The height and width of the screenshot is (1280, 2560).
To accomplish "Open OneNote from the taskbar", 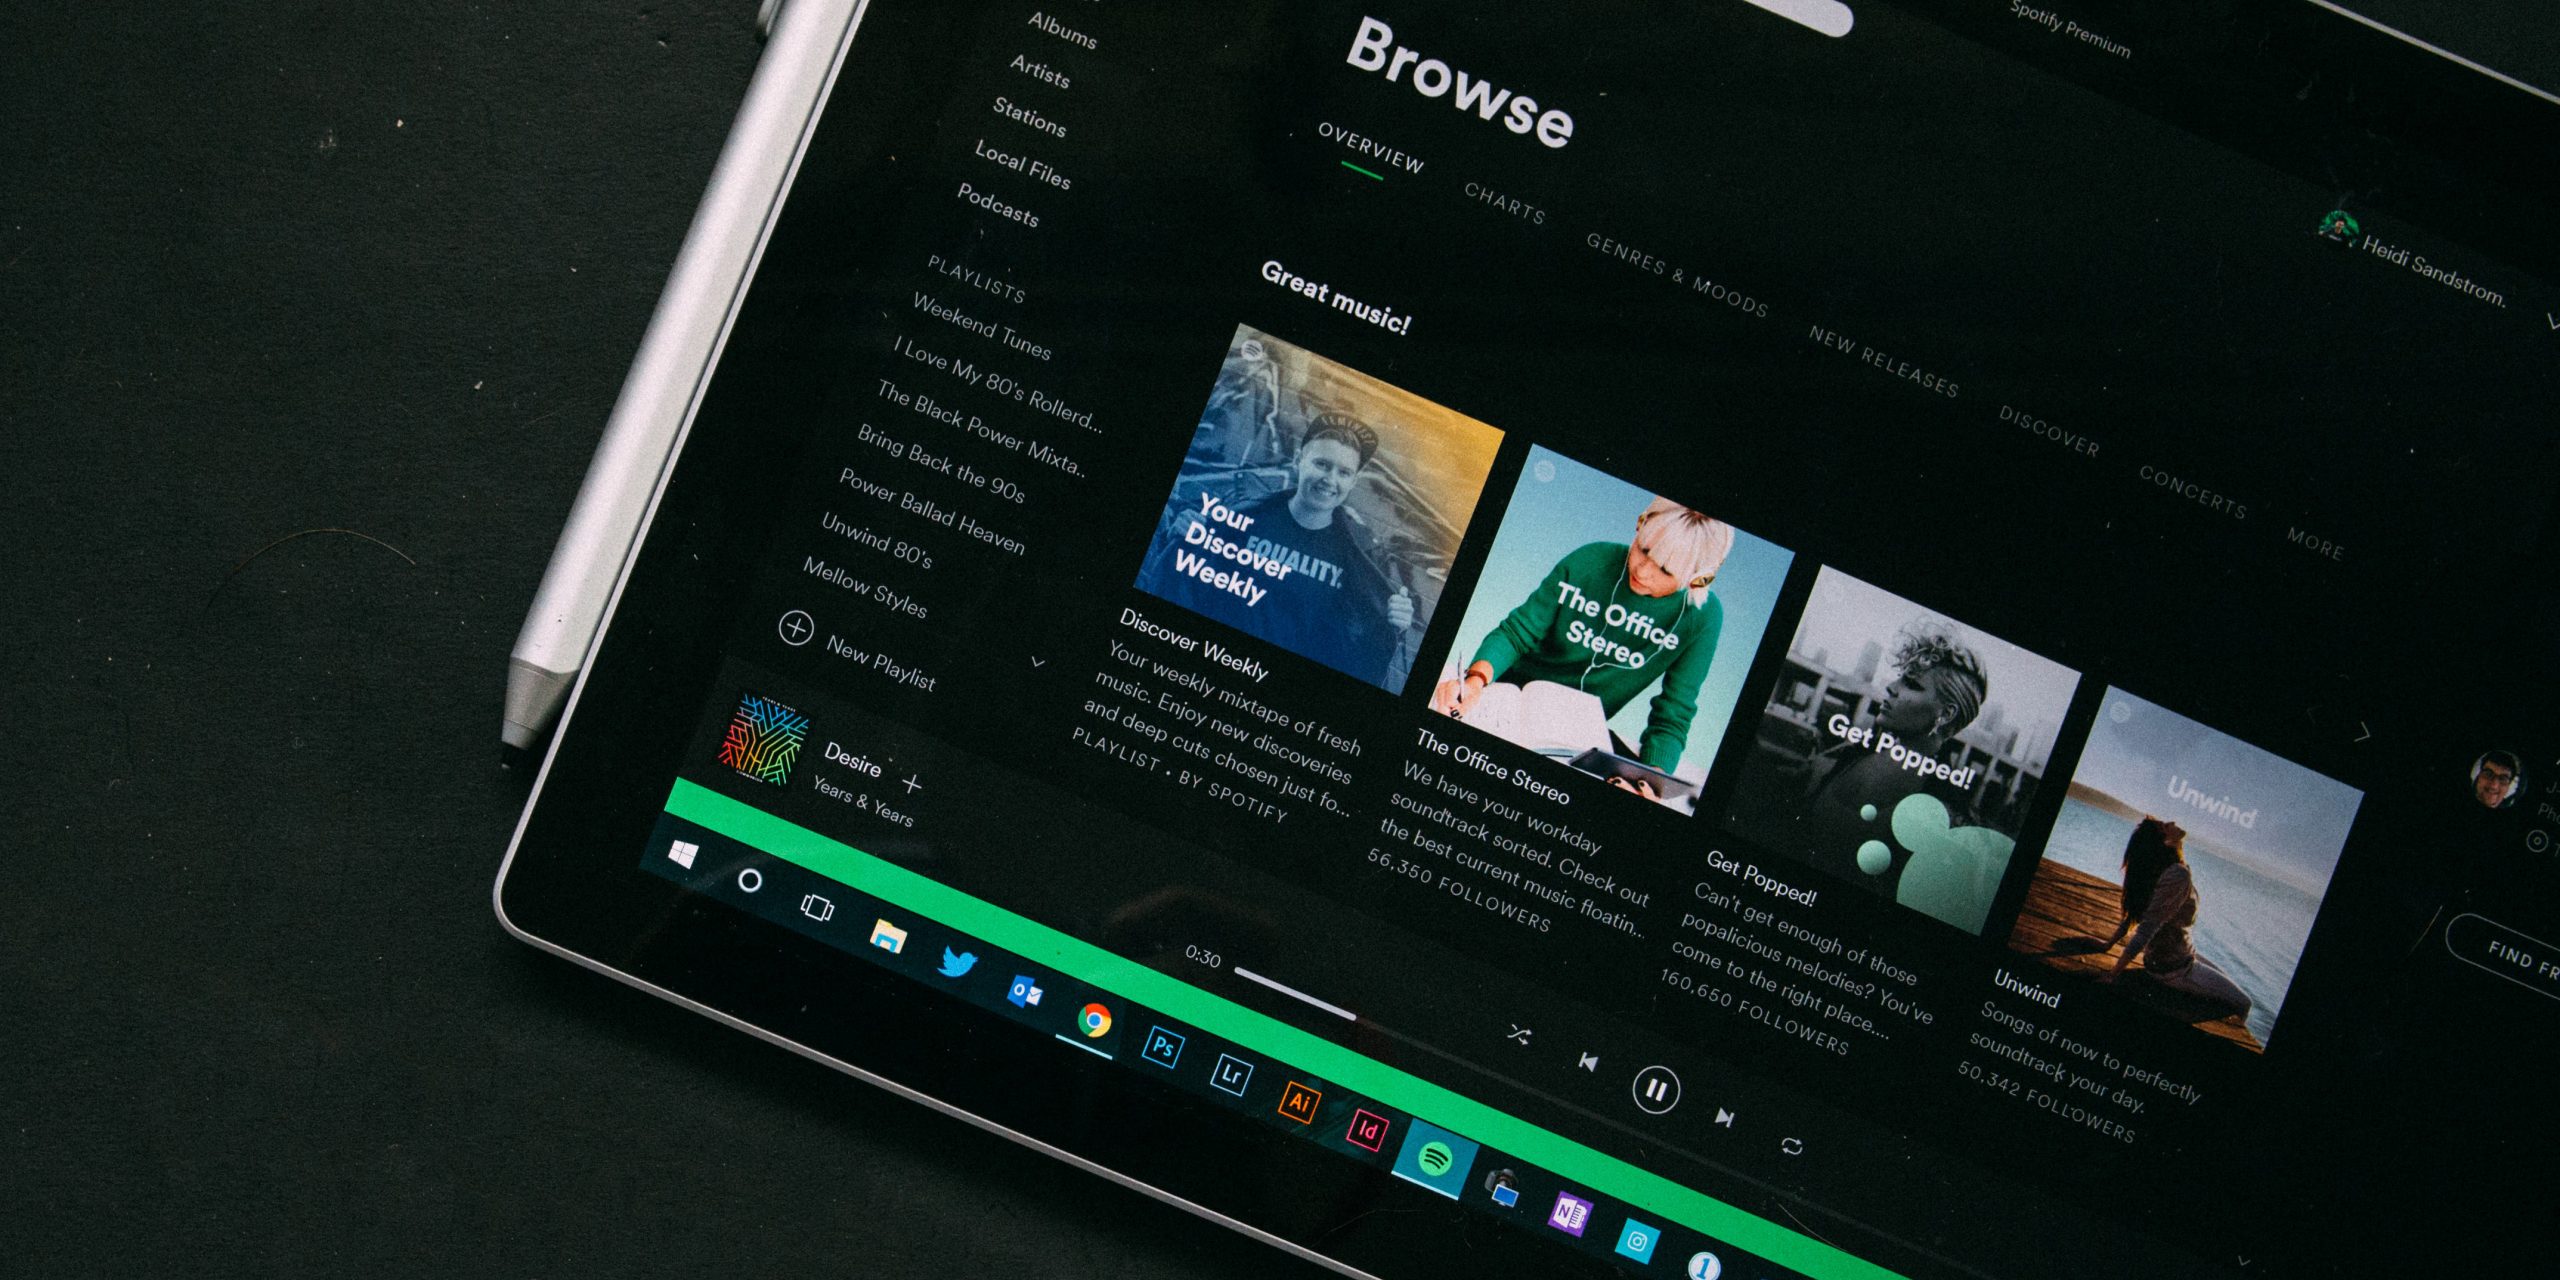I will click(x=1569, y=1214).
